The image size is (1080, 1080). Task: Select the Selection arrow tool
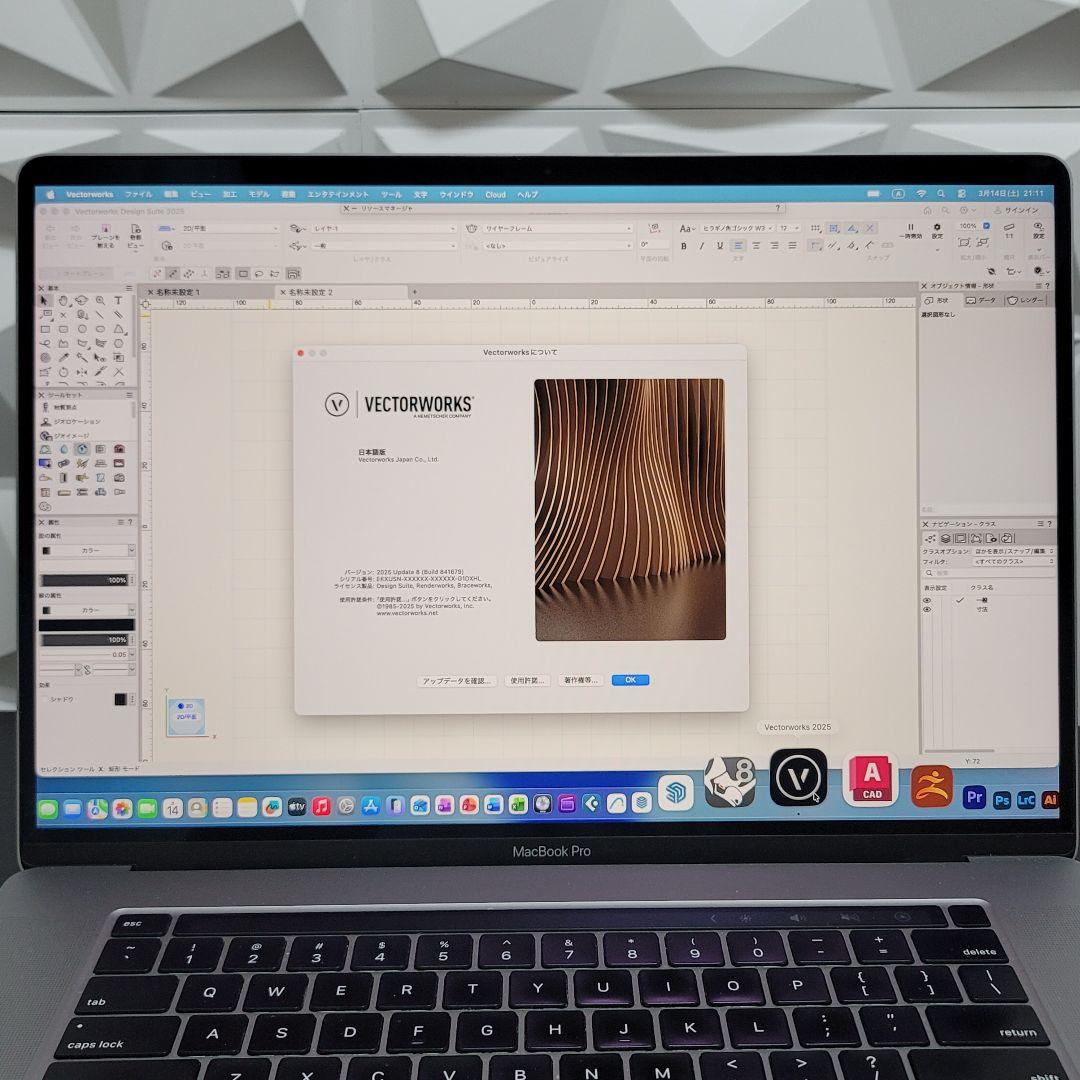45,300
